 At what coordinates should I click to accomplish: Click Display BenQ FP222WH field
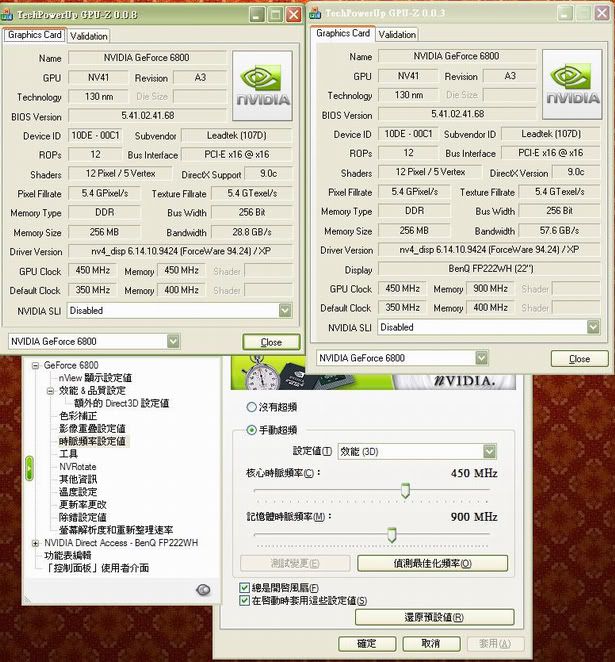pyautogui.click(x=489, y=269)
